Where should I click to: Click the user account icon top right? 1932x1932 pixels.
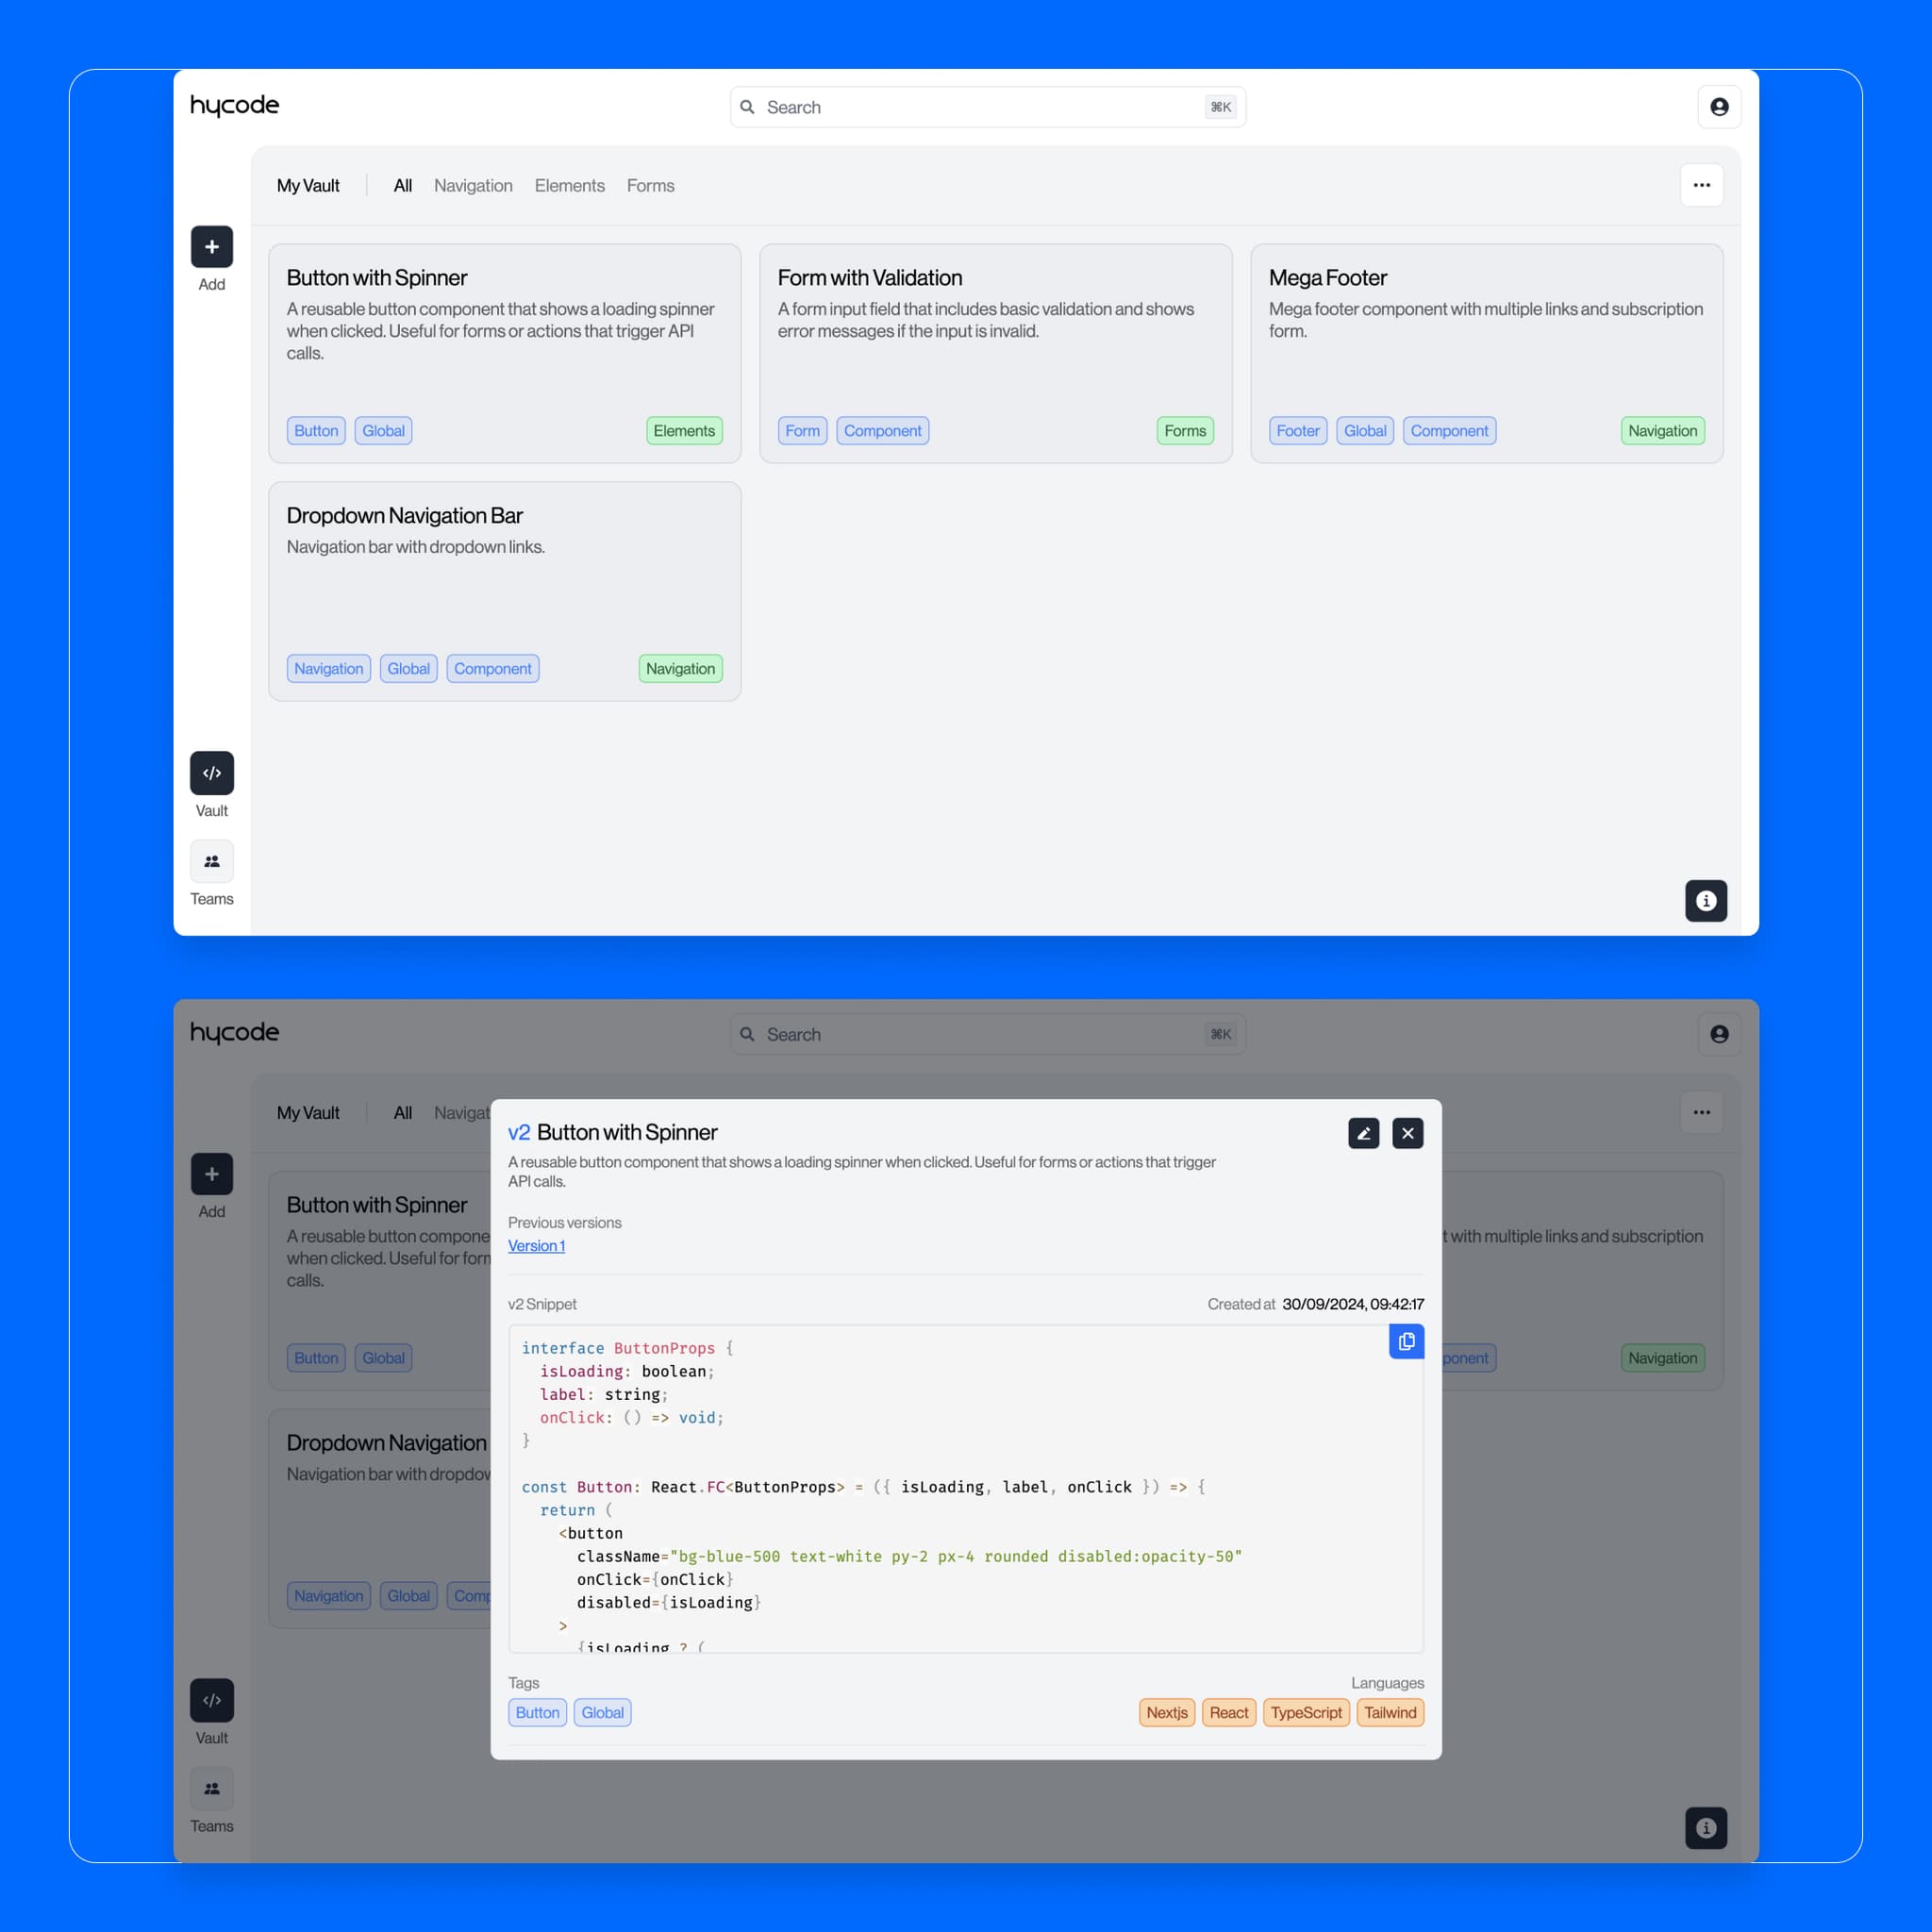pyautogui.click(x=1718, y=107)
